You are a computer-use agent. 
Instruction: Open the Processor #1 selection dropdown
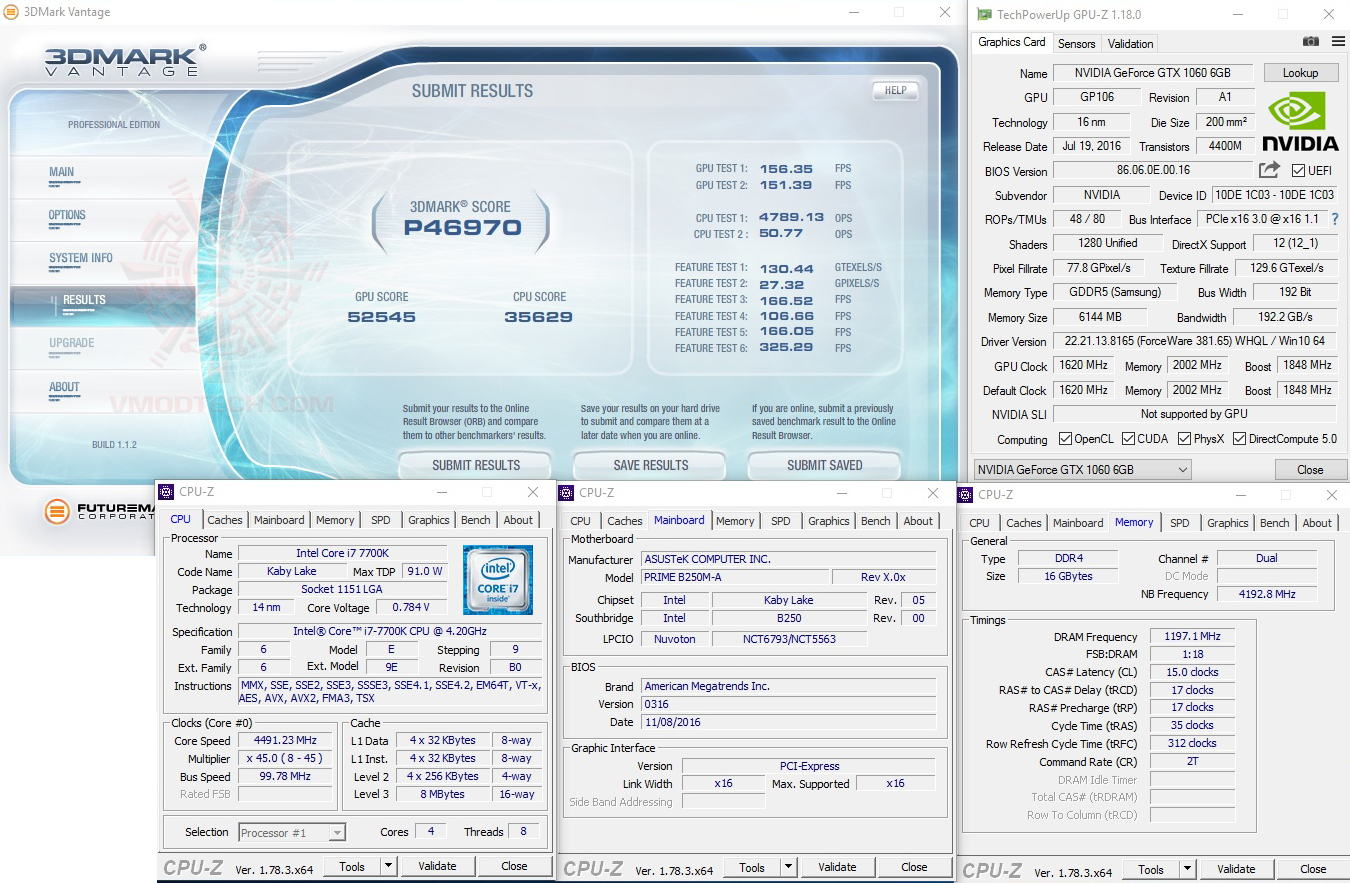[x=339, y=832]
